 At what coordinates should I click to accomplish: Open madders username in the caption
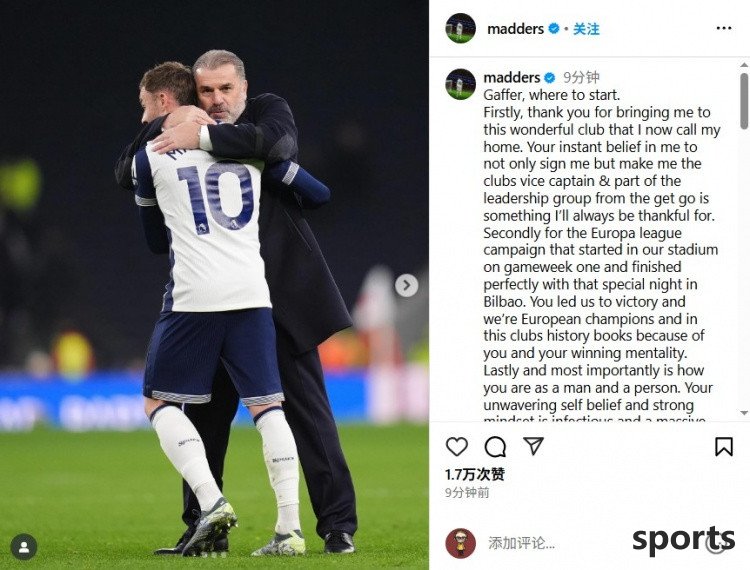click(512, 77)
